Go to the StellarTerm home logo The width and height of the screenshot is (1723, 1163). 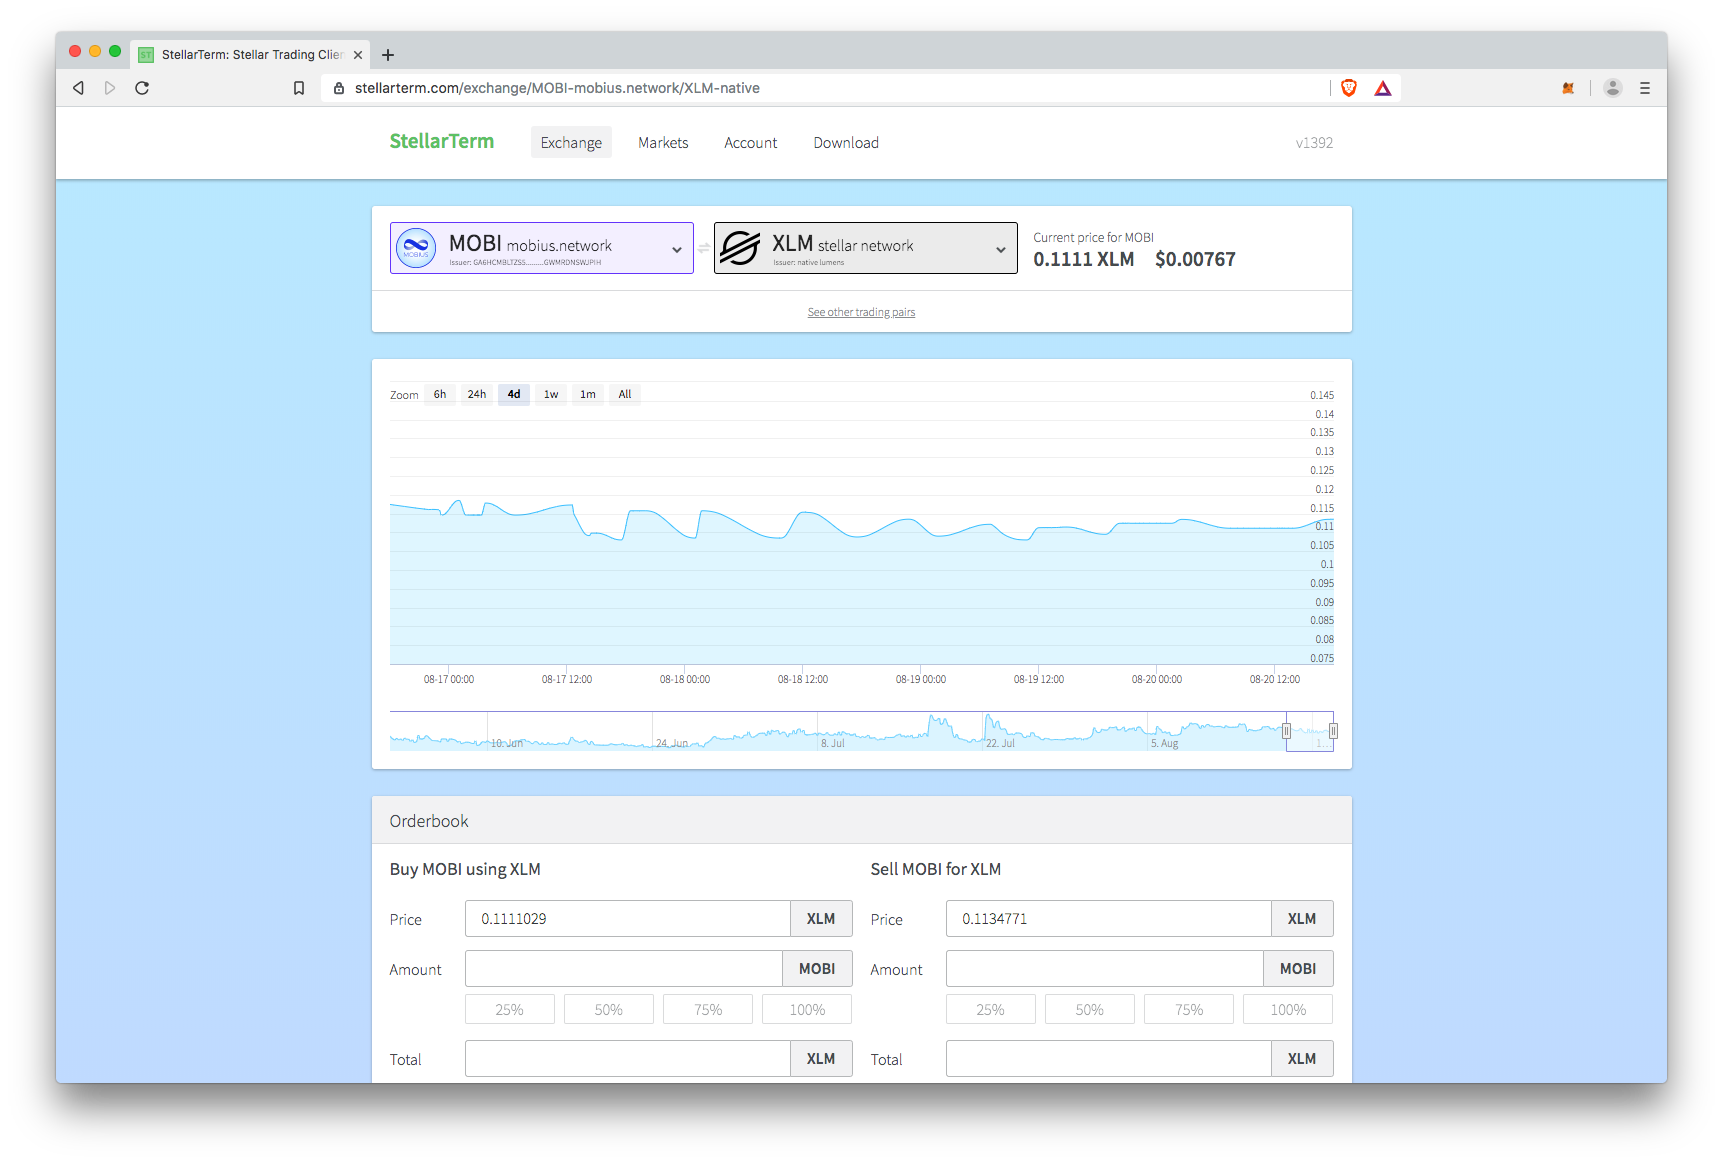click(442, 141)
